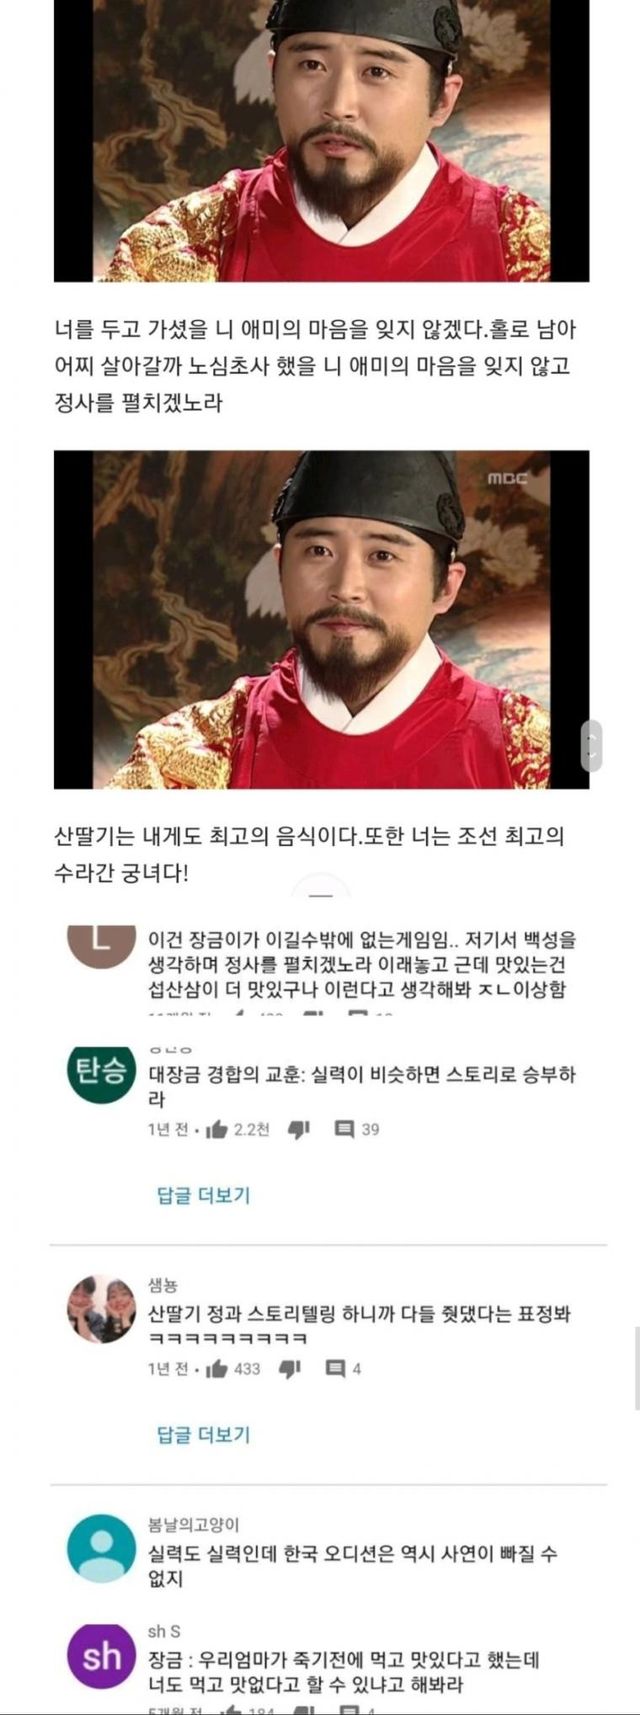
Task: Like the 탄승 comment with thumbs-up
Action: (x=216, y=1129)
